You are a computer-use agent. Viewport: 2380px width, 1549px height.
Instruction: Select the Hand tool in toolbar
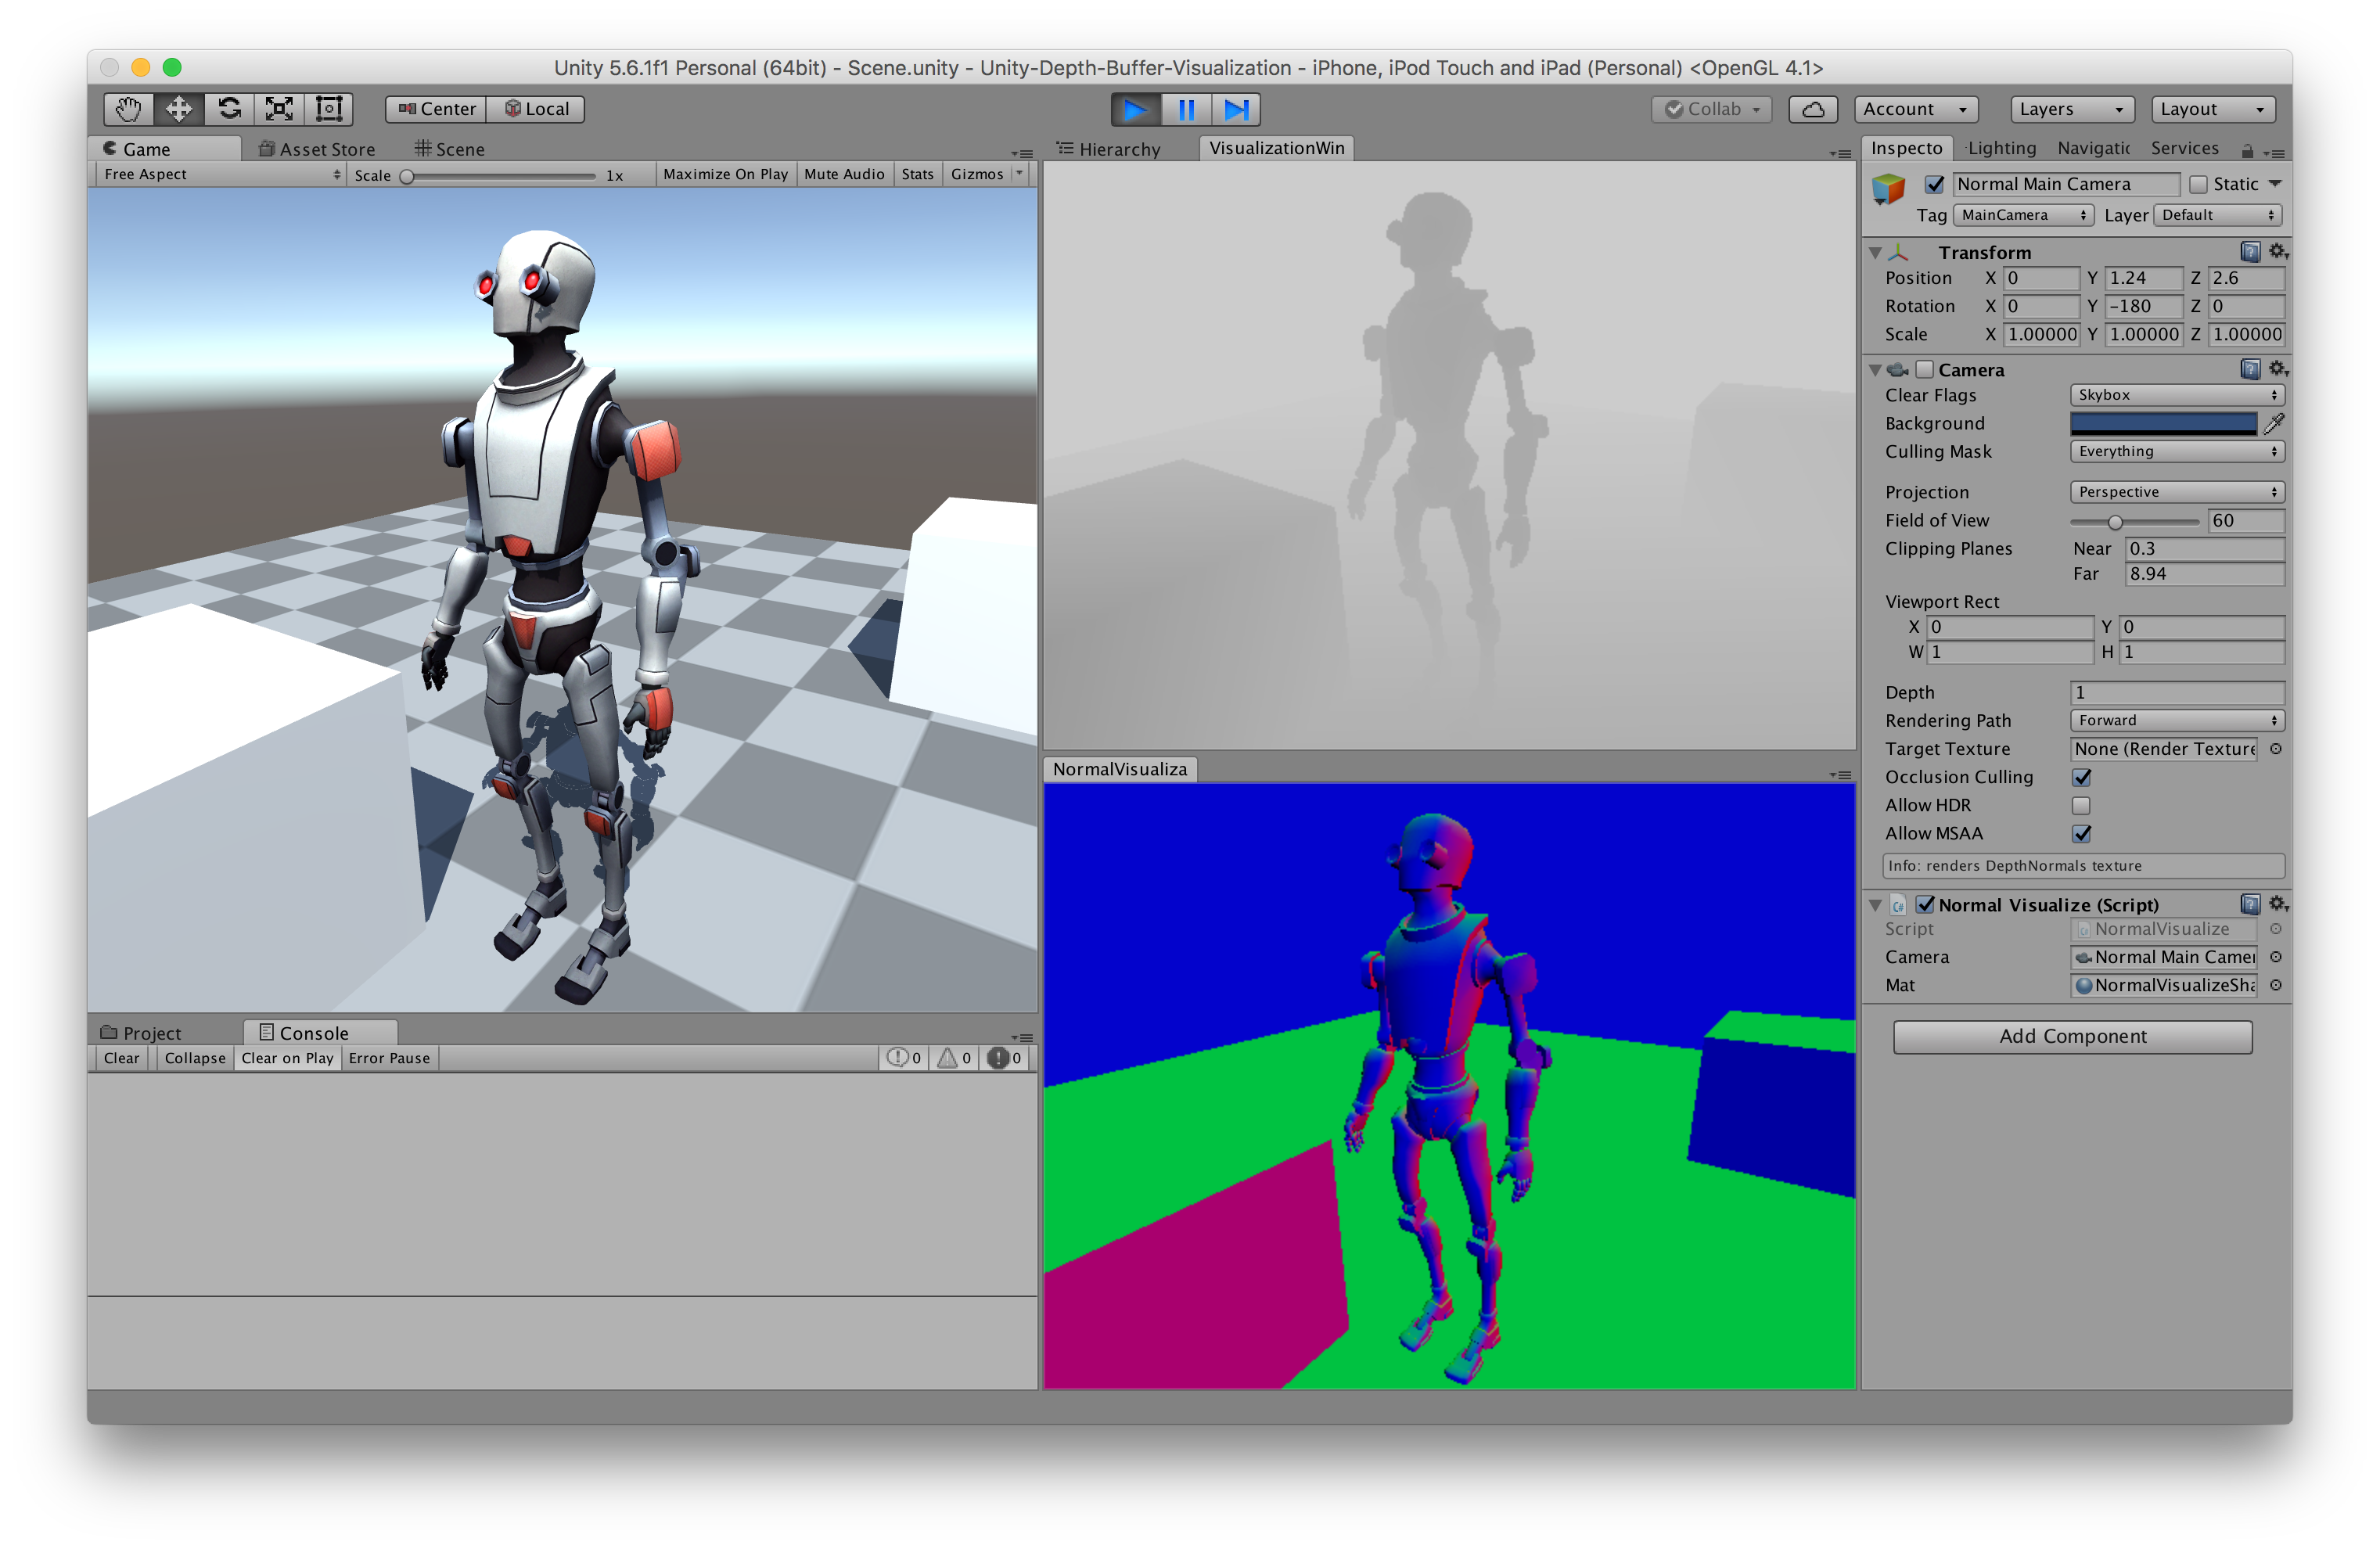[128, 109]
